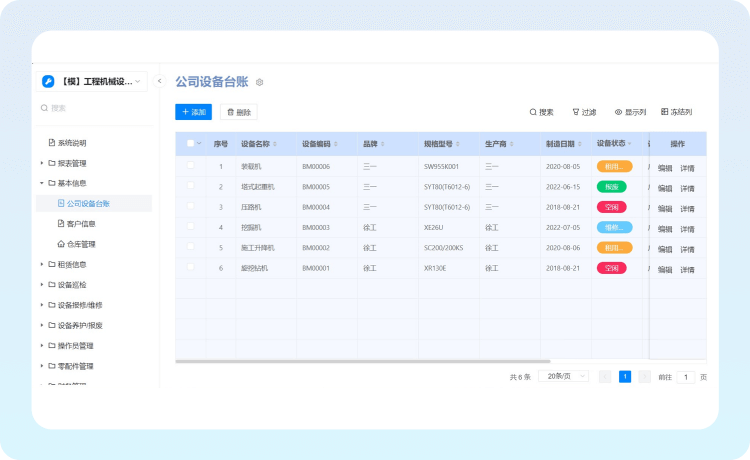
Task: Click the 删除 trash button
Action: [238, 113]
